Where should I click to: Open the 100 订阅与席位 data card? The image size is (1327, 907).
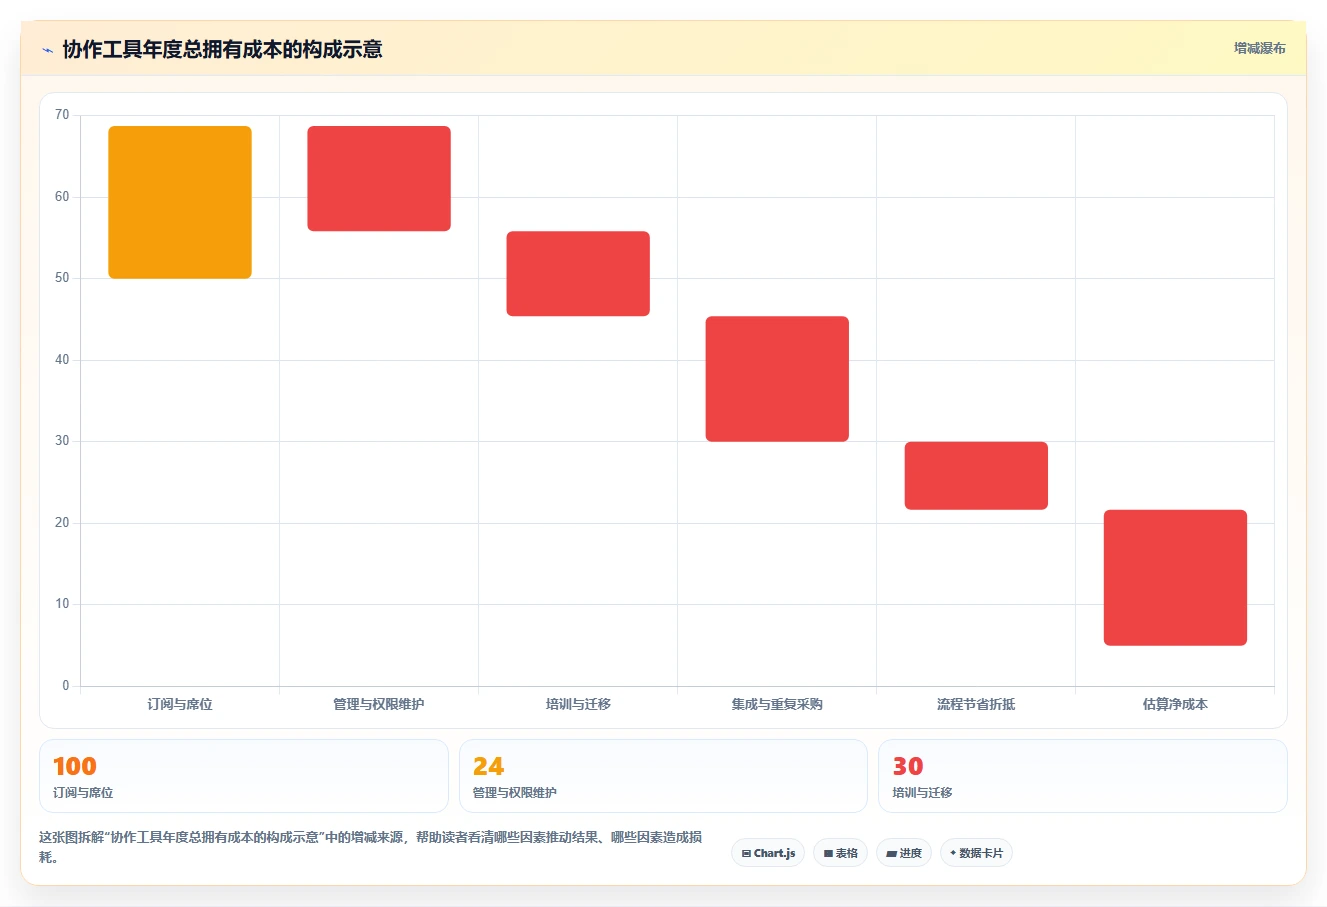pos(244,776)
